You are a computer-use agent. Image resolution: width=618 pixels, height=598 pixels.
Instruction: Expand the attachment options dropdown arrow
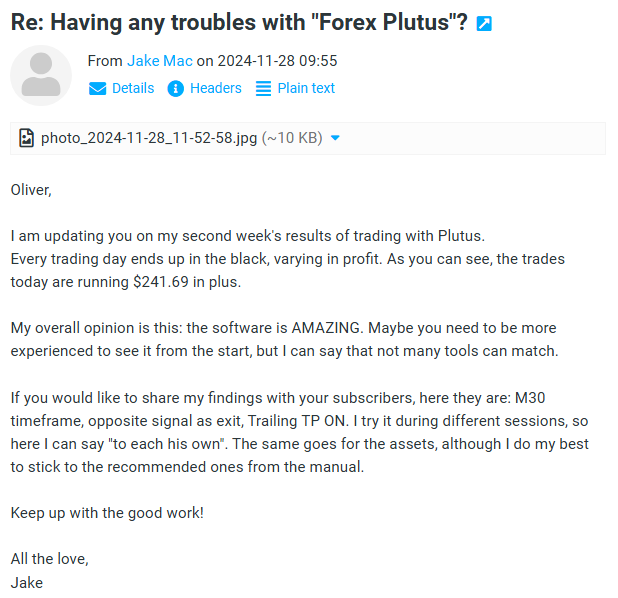click(335, 138)
